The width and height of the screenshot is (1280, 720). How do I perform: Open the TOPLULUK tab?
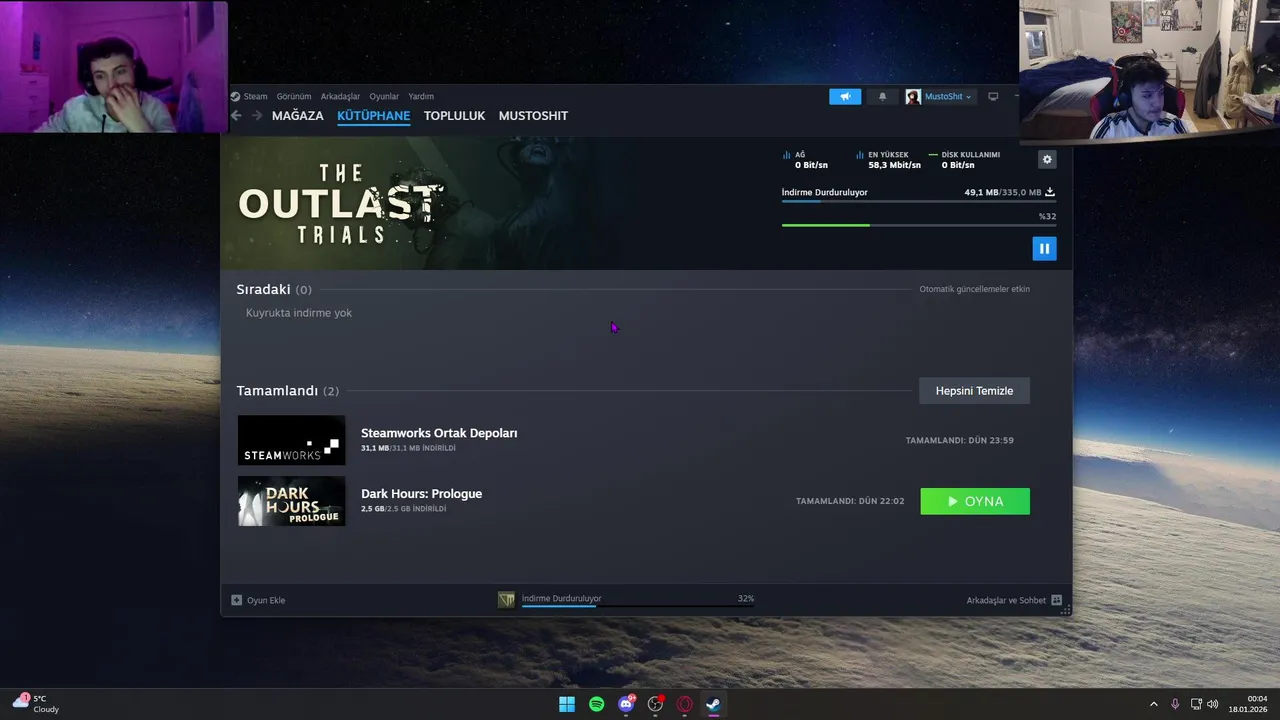click(454, 116)
